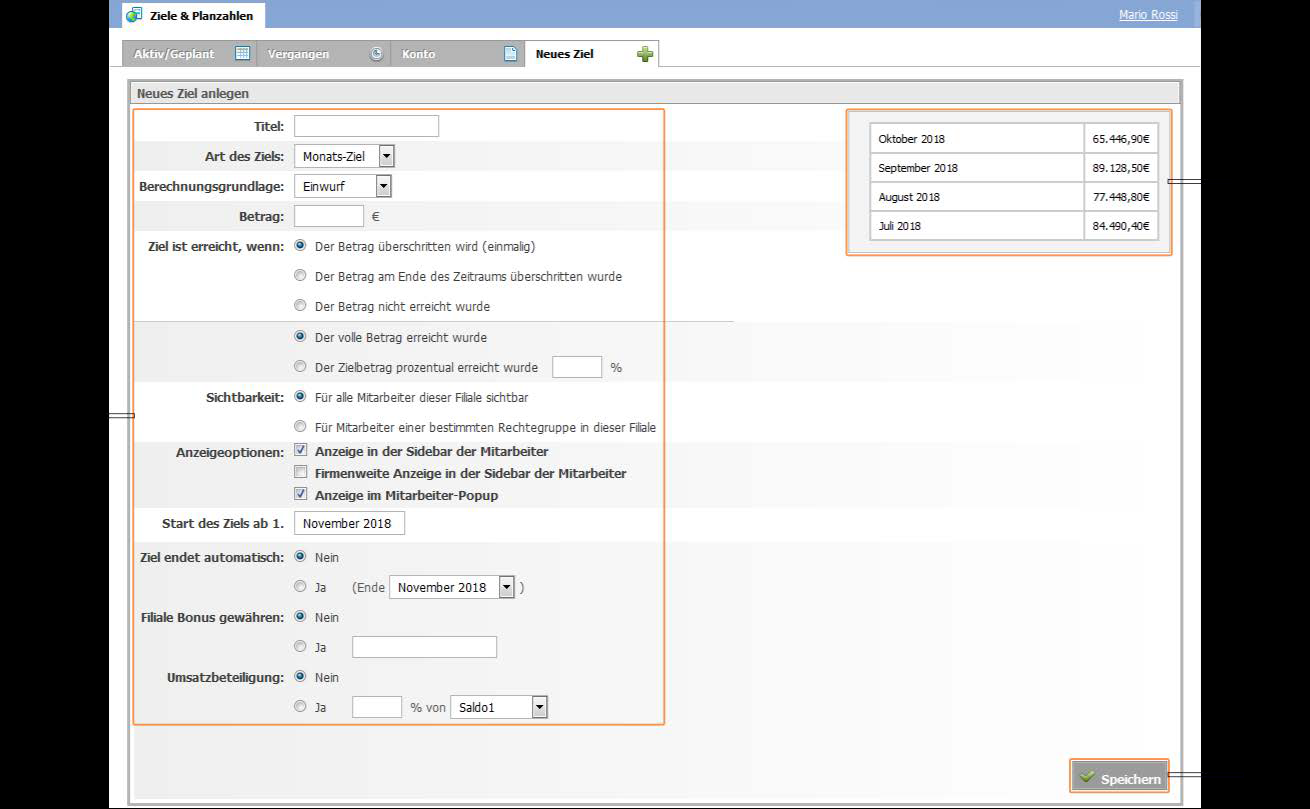The image size is (1310, 809).
Task: Click the Ziele & Planzahlen globe icon
Action: (x=134, y=15)
